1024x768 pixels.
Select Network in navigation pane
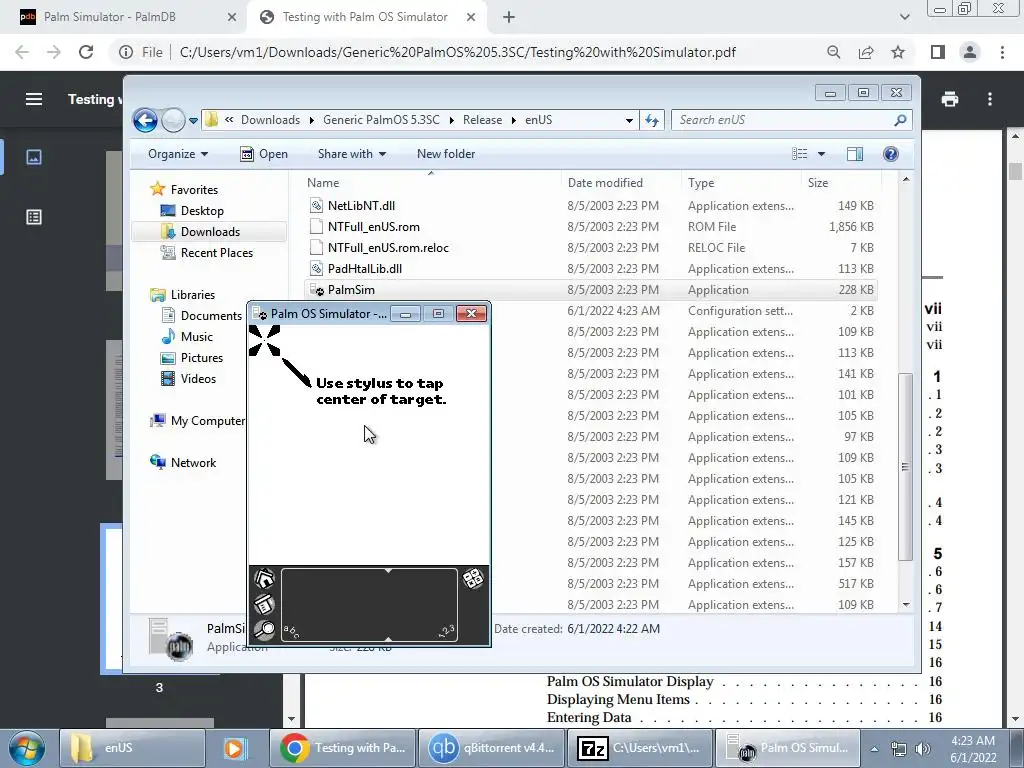[x=193, y=463]
